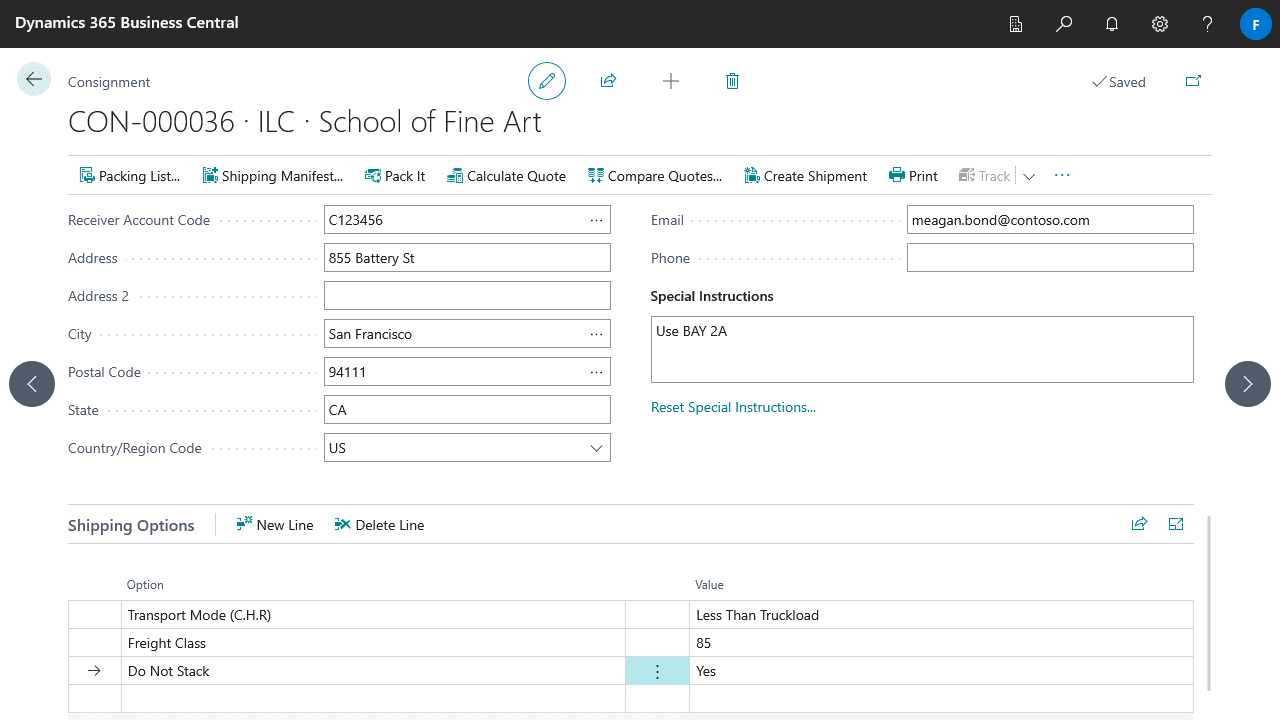
Task: Go to next consignment record
Action: [x=1248, y=384]
